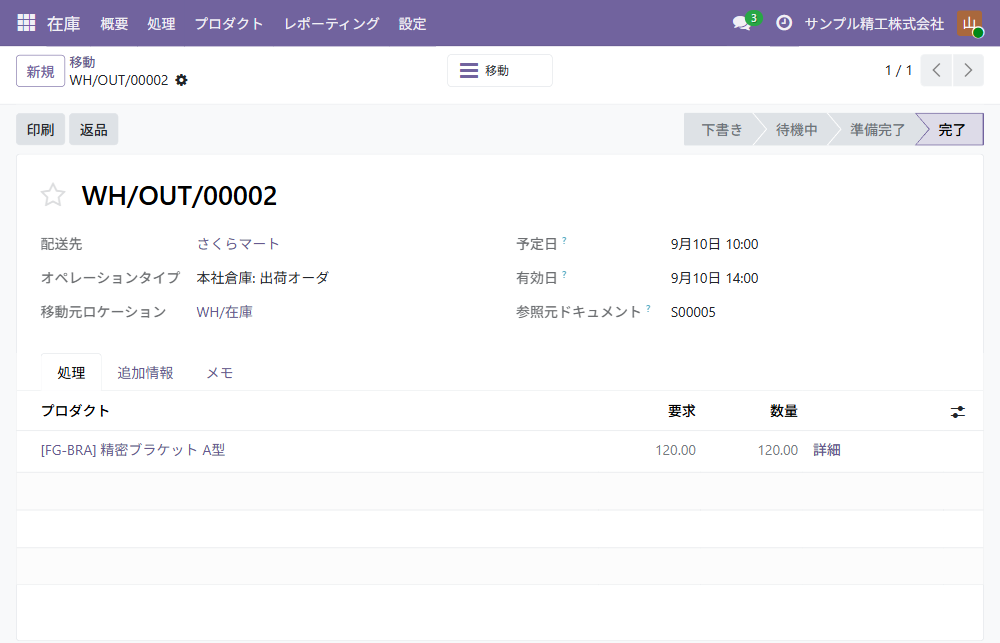The width and height of the screenshot is (1000, 643).
Task: Open the プロダクト menu
Action: tap(229, 24)
